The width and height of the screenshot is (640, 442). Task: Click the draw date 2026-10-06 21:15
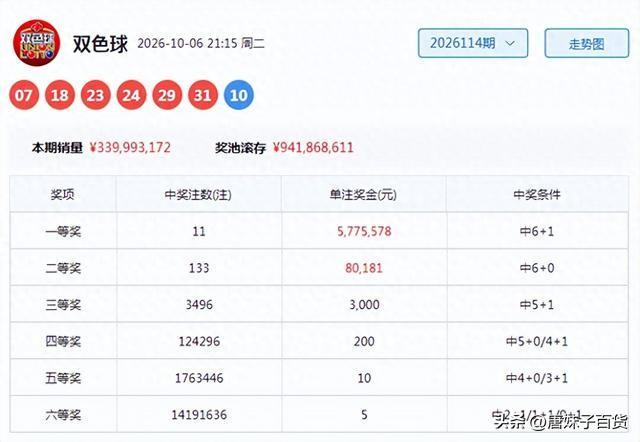[x=187, y=43]
